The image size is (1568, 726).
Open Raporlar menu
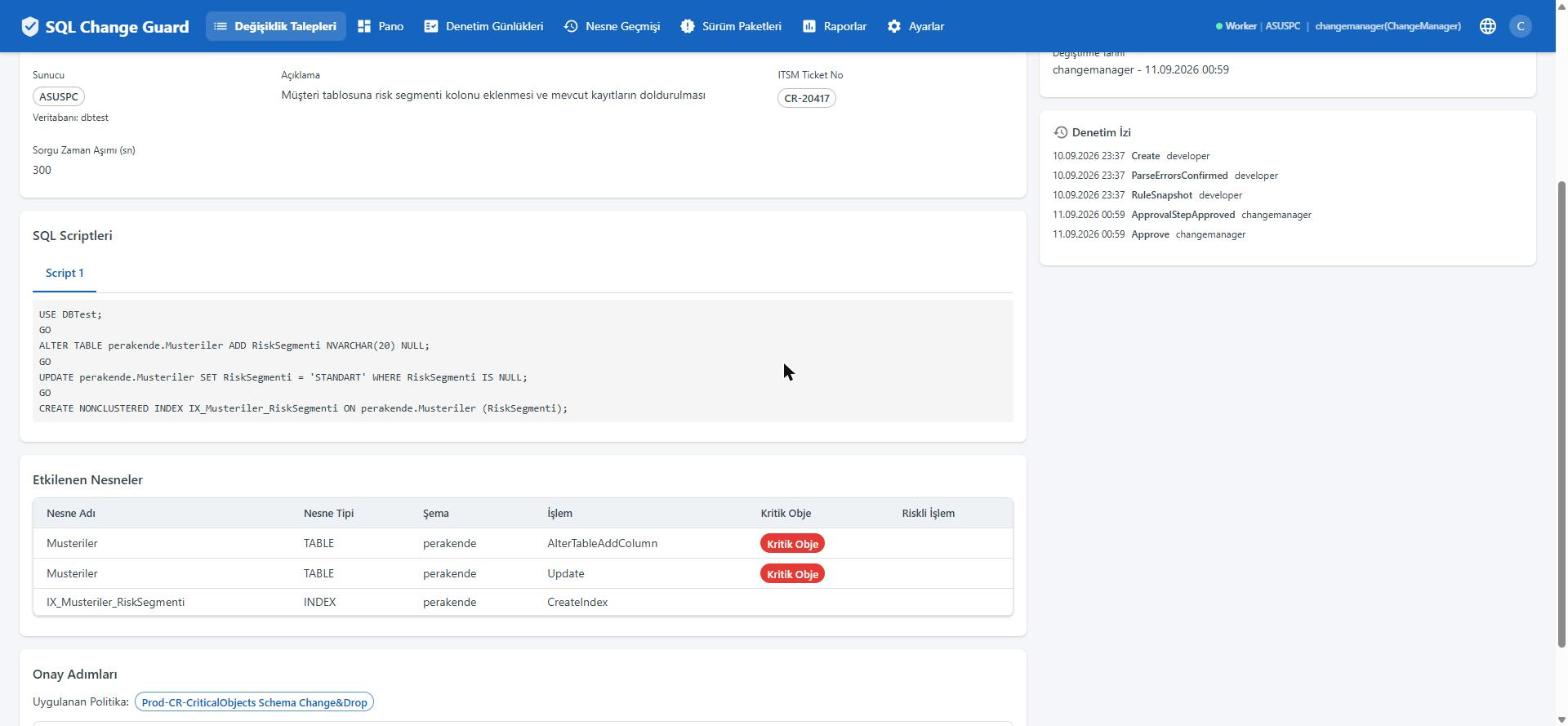835,26
